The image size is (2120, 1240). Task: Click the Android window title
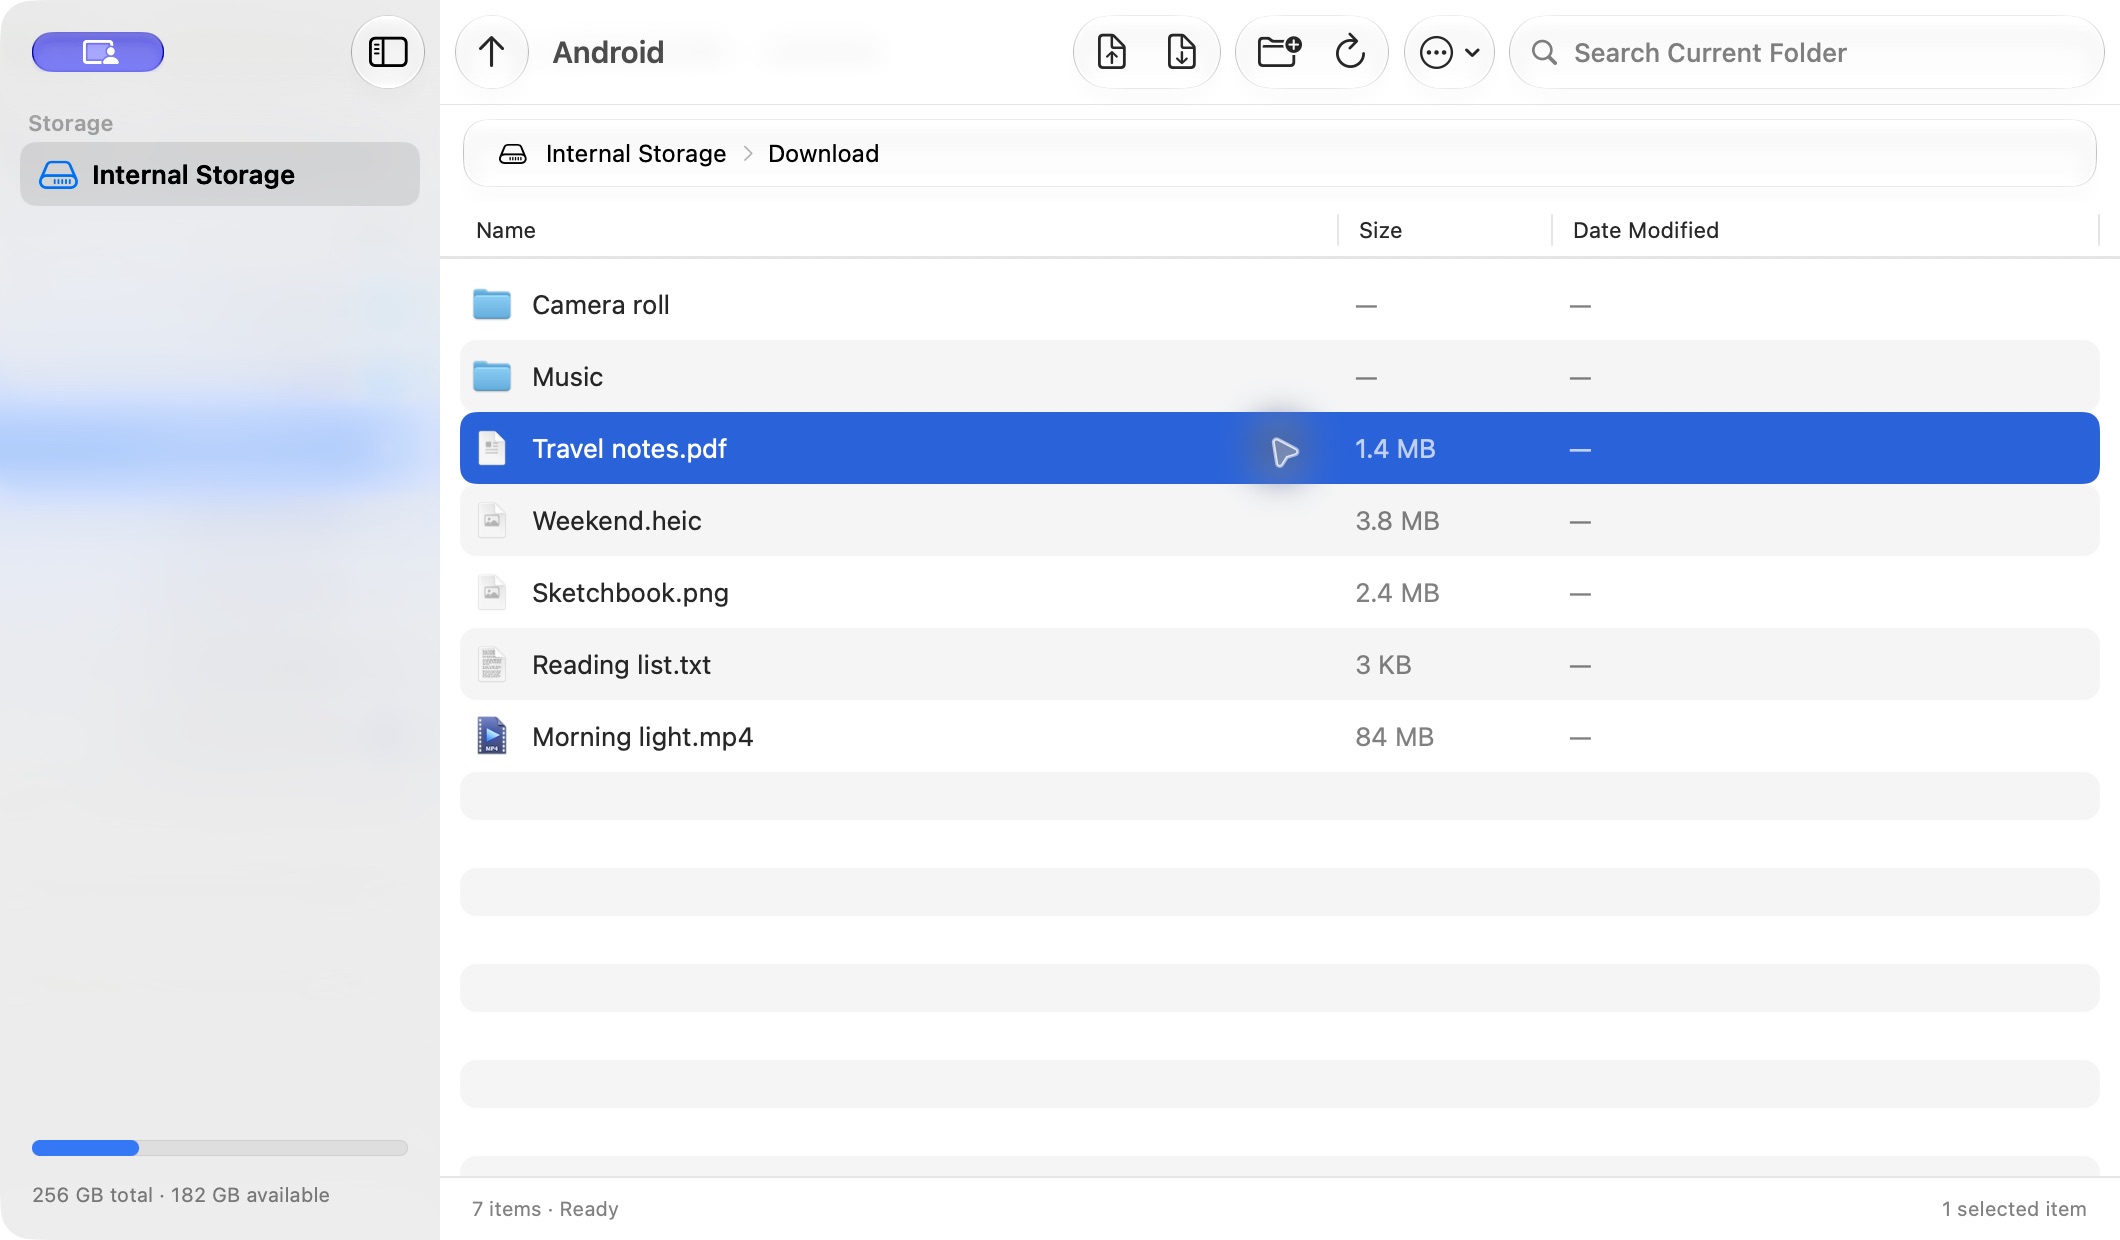[x=608, y=52]
